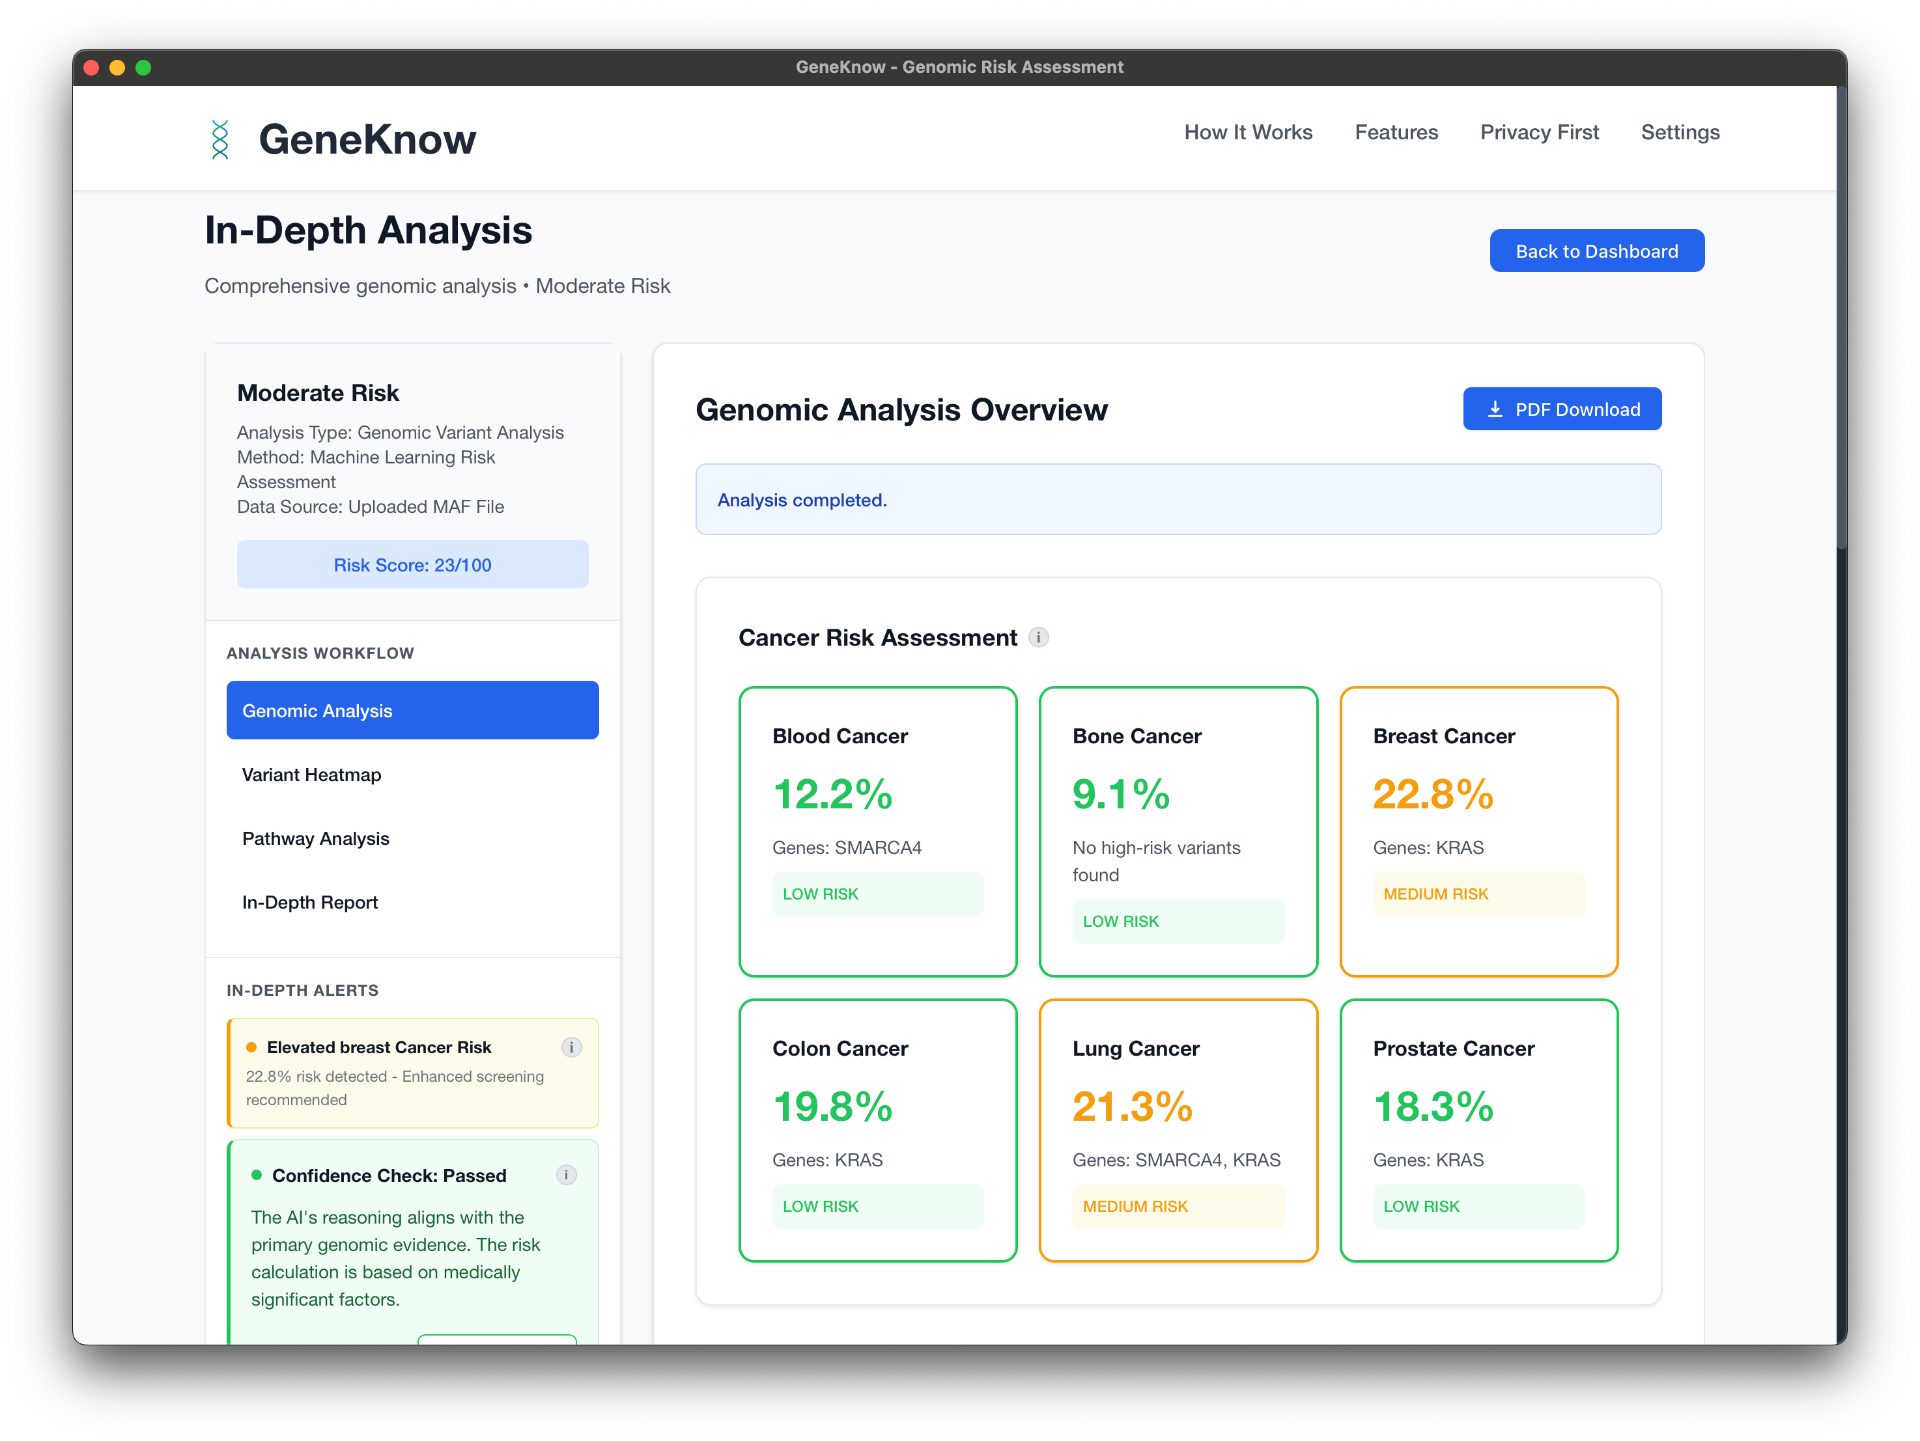Select the Colon Cancer risk card
The height and width of the screenshot is (1441, 1920).
coord(878,1131)
